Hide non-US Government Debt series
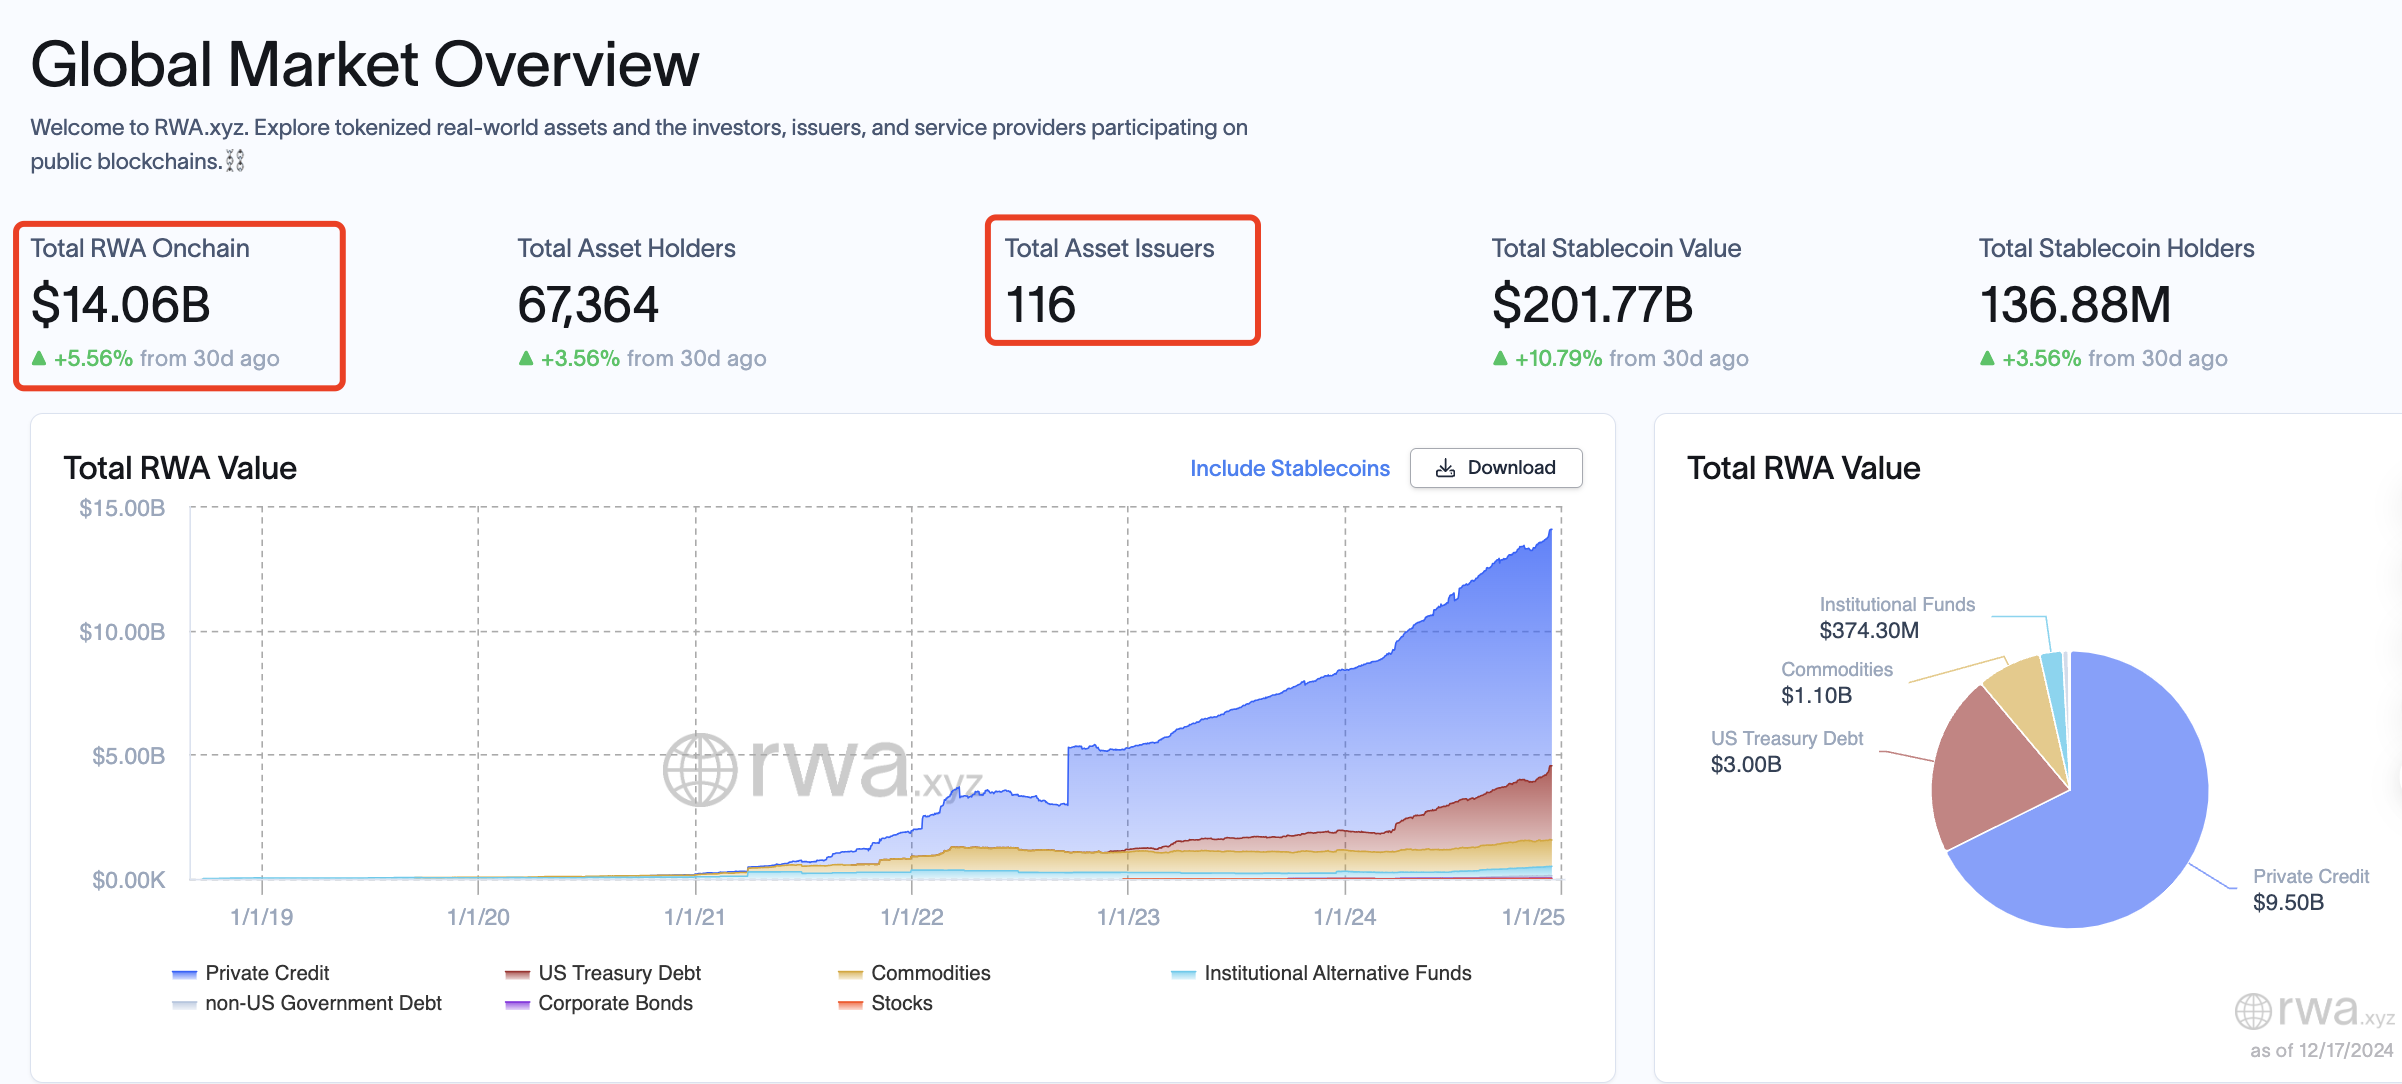Screen dimensions: 2402x1084 pyautogui.click(x=323, y=1003)
